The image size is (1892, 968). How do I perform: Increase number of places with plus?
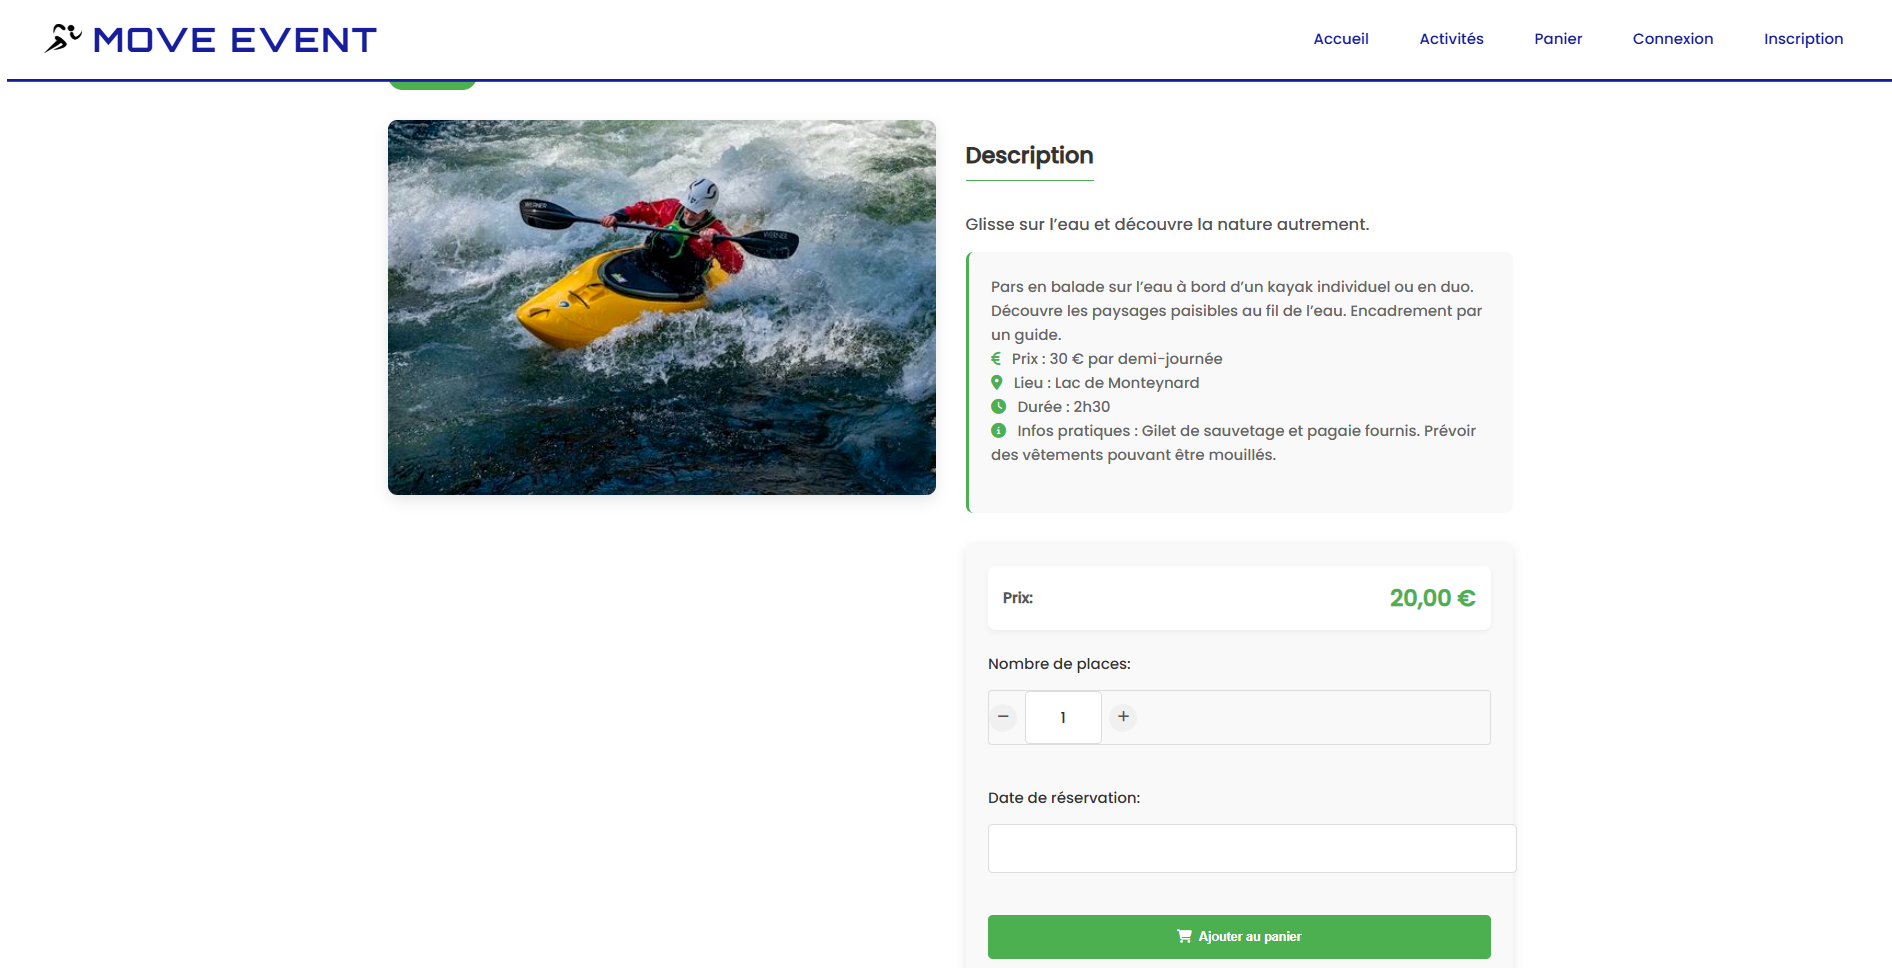(1123, 717)
